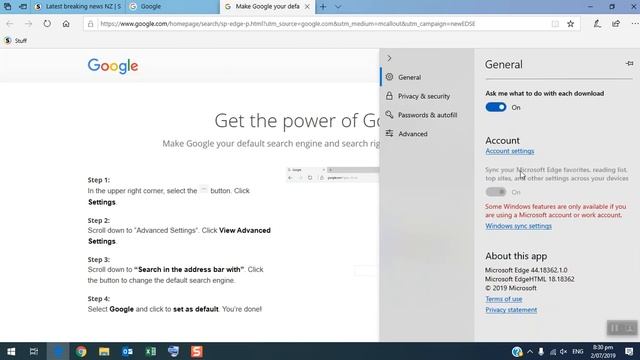Screen dimensions: 640x360
Task: Open the Home page
Action: tap(66, 24)
